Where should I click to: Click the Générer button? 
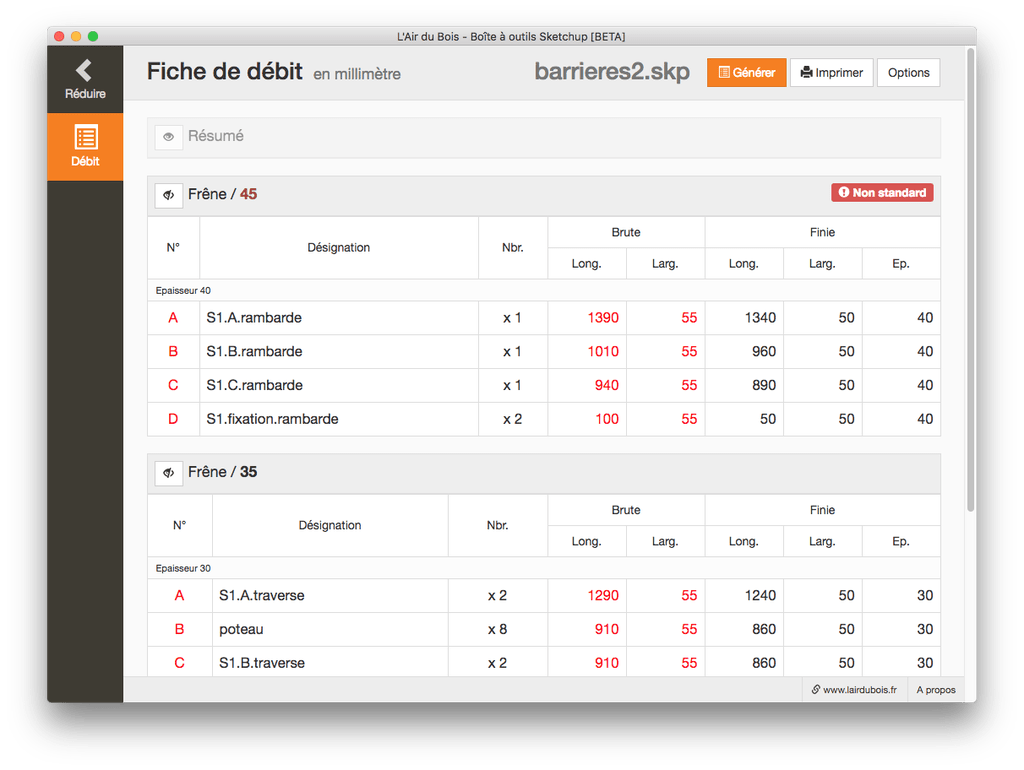coord(746,72)
